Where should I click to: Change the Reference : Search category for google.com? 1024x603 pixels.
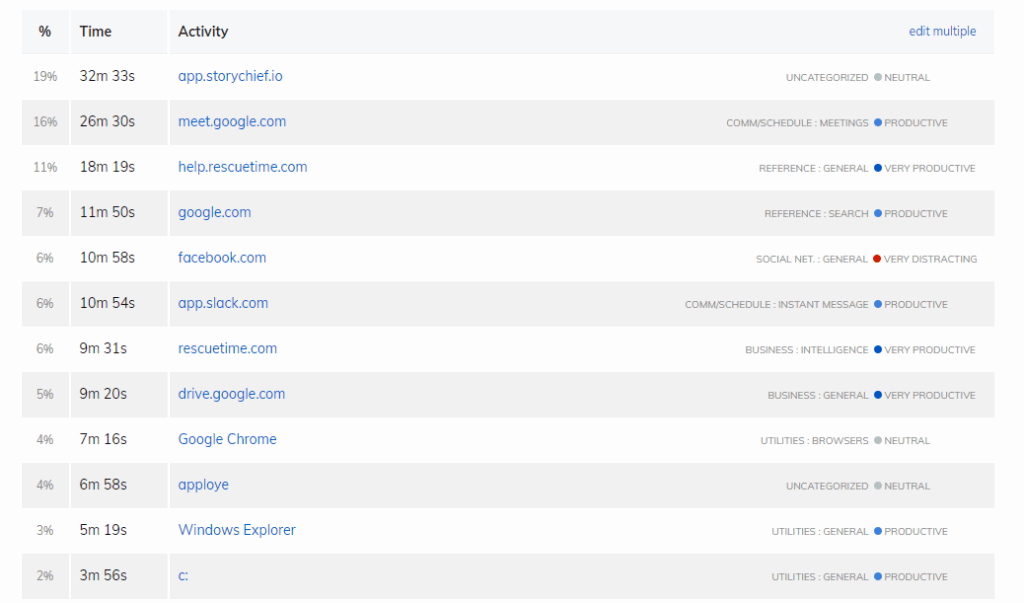816,214
